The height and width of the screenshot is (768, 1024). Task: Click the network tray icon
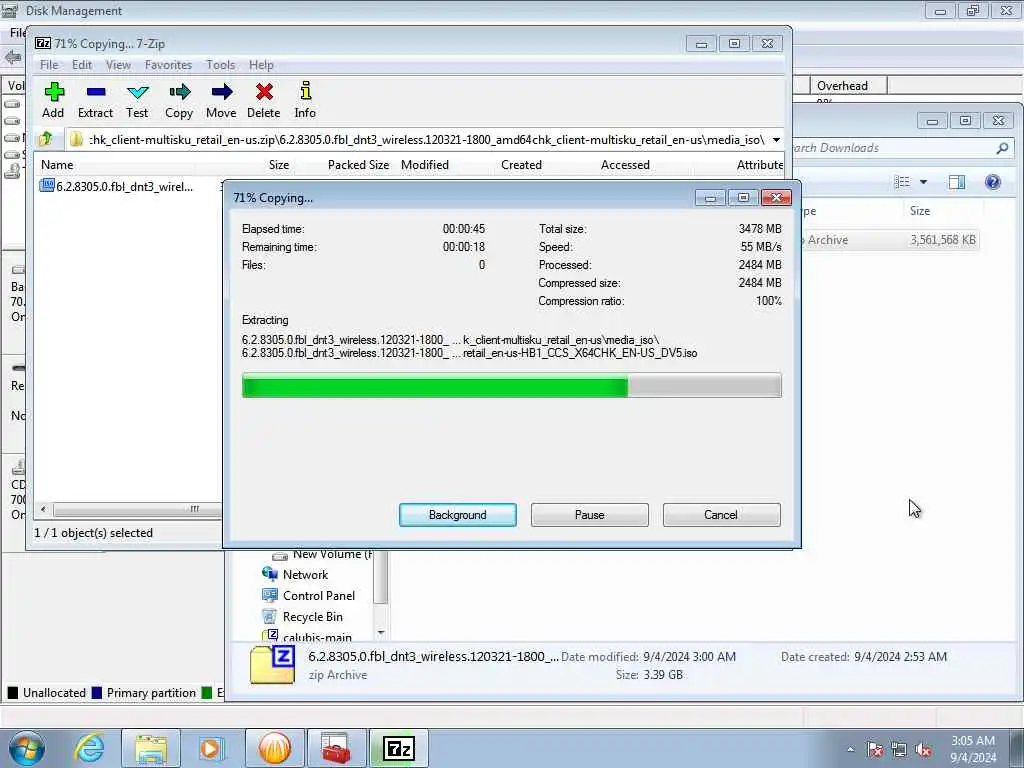(899, 750)
